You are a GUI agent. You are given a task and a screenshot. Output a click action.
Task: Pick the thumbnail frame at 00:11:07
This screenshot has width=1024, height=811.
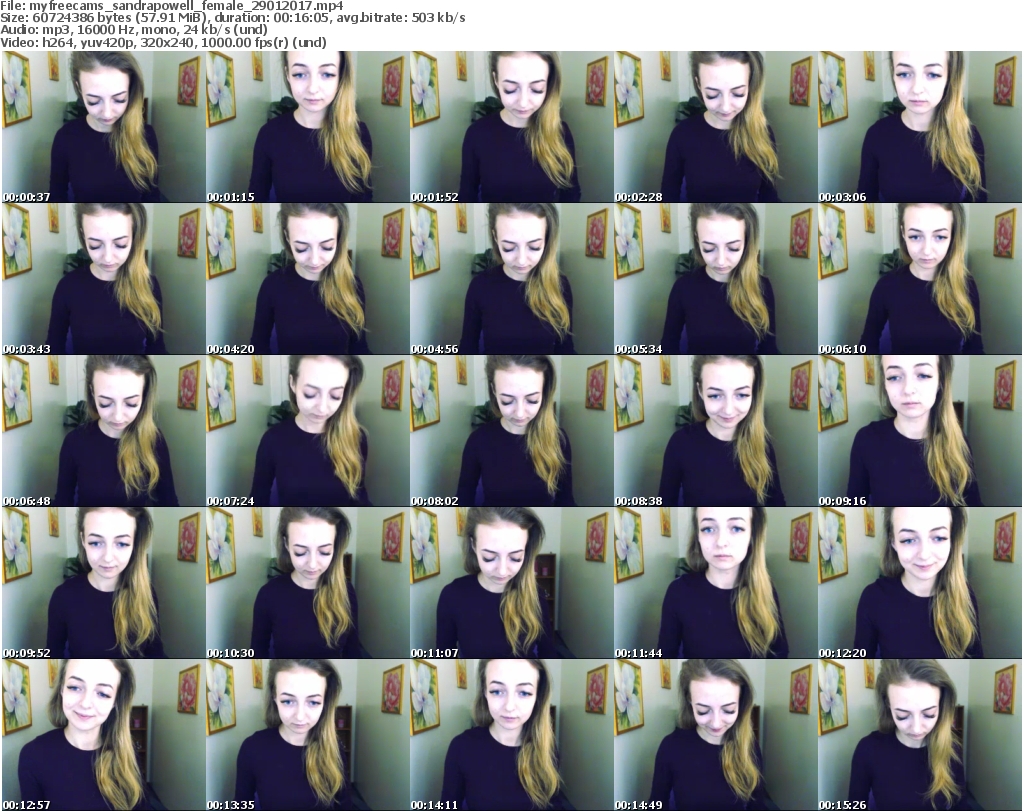pos(511,583)
